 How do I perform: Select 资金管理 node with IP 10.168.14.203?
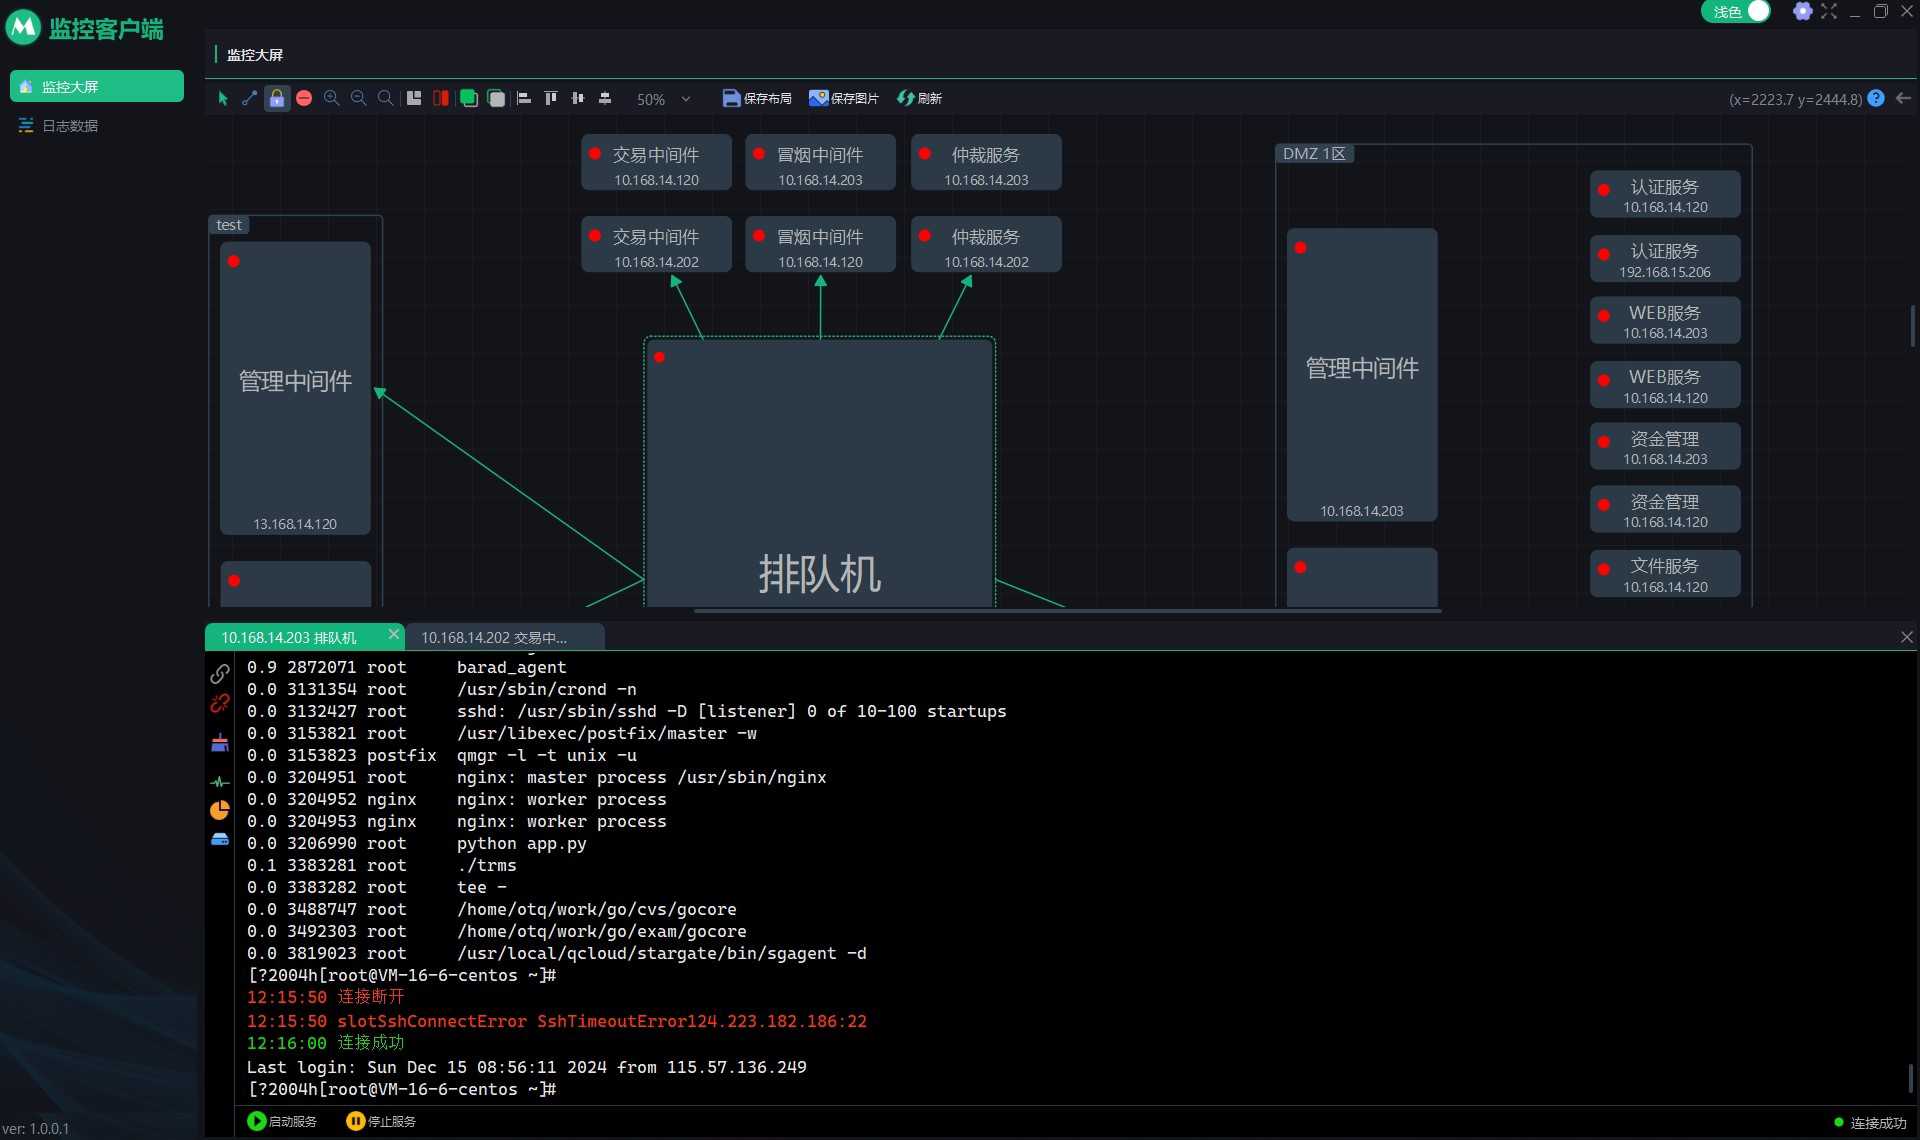(1665, 447)
